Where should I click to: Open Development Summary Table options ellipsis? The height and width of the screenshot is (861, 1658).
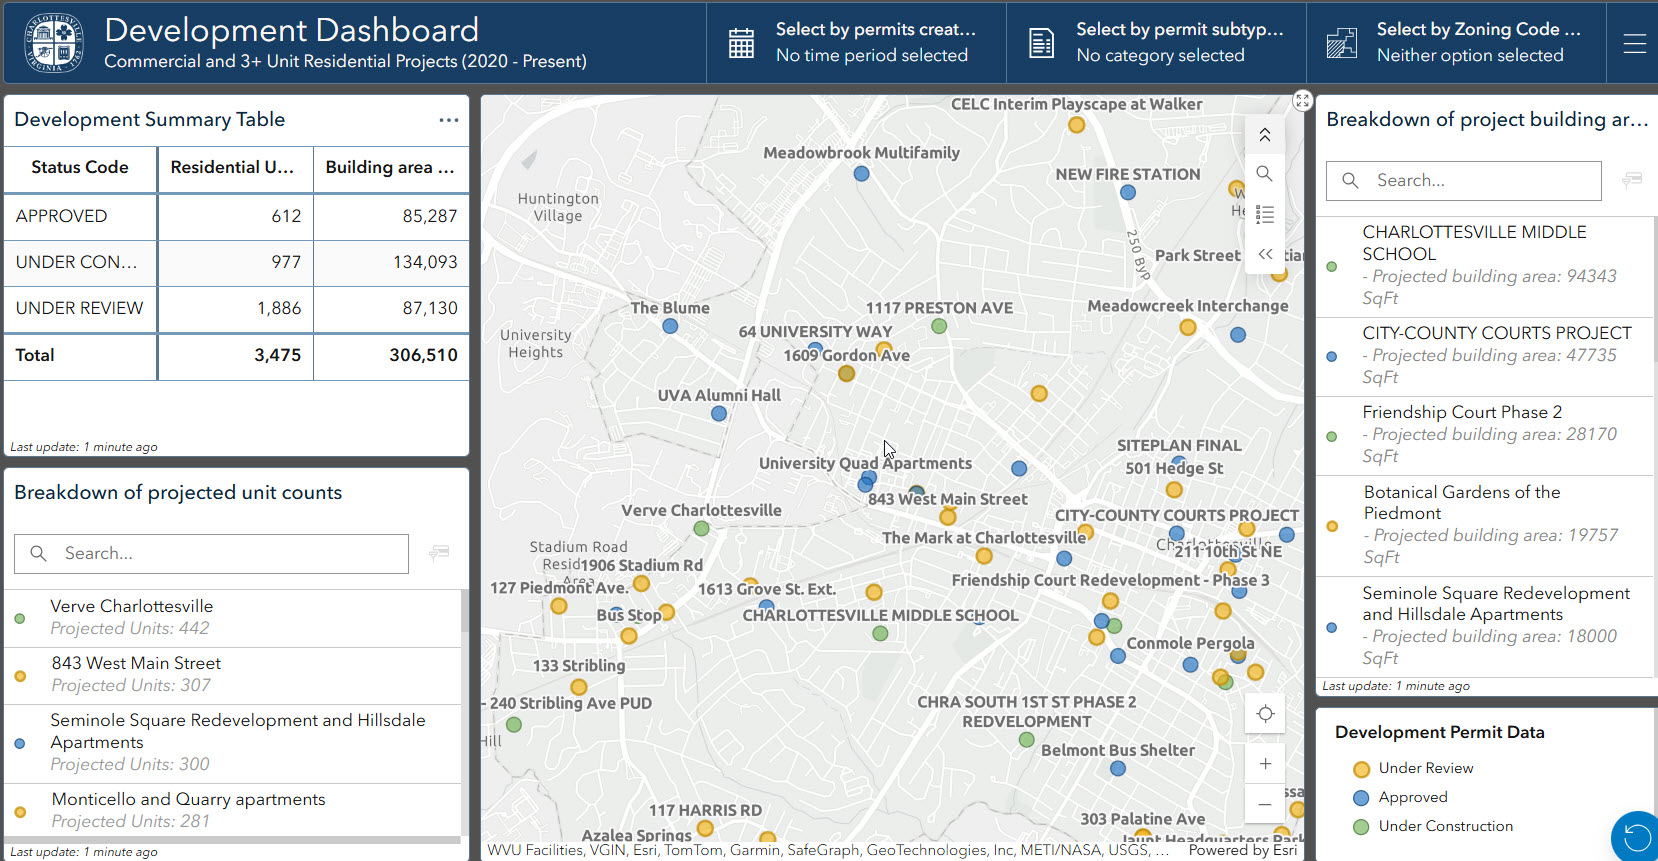tap(448, 120)
